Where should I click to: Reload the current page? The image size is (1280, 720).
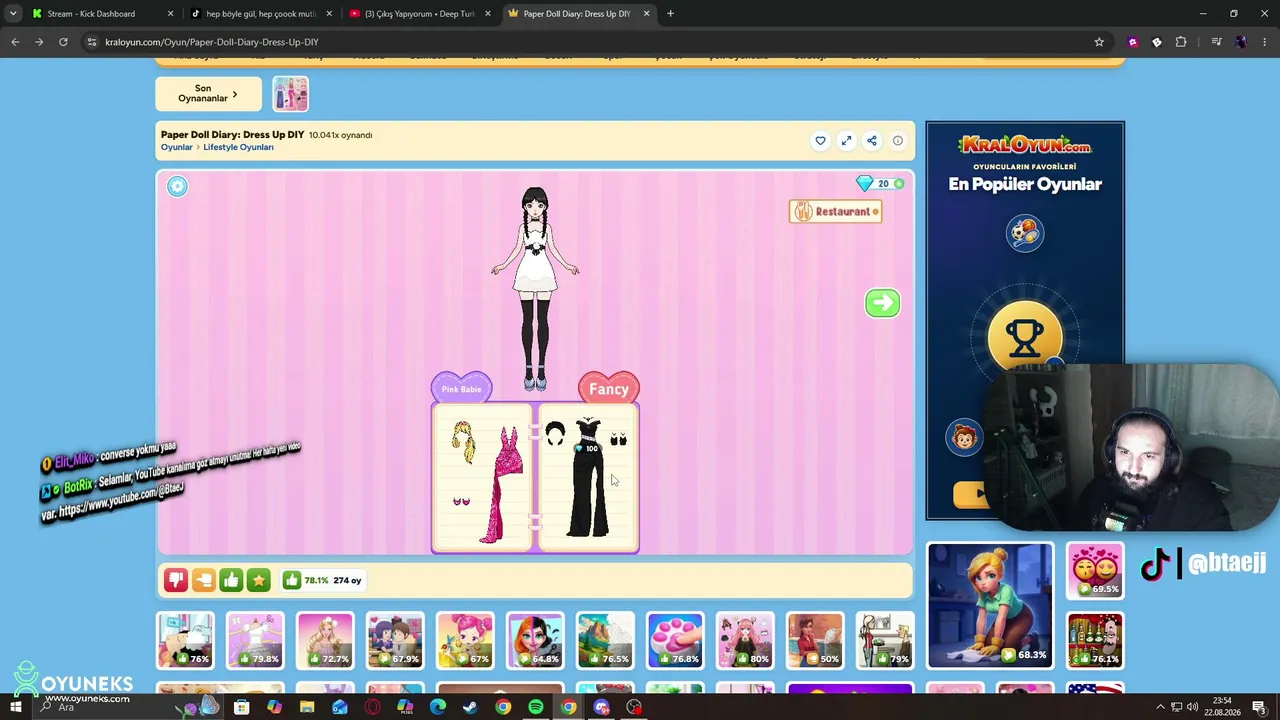click(x=63, y=42)
